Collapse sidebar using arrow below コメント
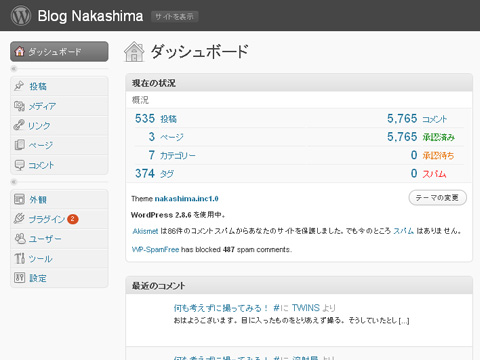The height and width of the screenshot is (360, 480). click(14, 182)
